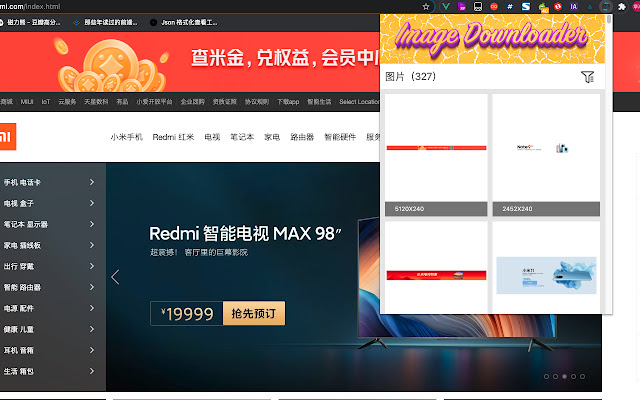This screenshot has width=640, height=400.
Task: Open the 智能硬件 nav menu
Action: click(340, 137)
